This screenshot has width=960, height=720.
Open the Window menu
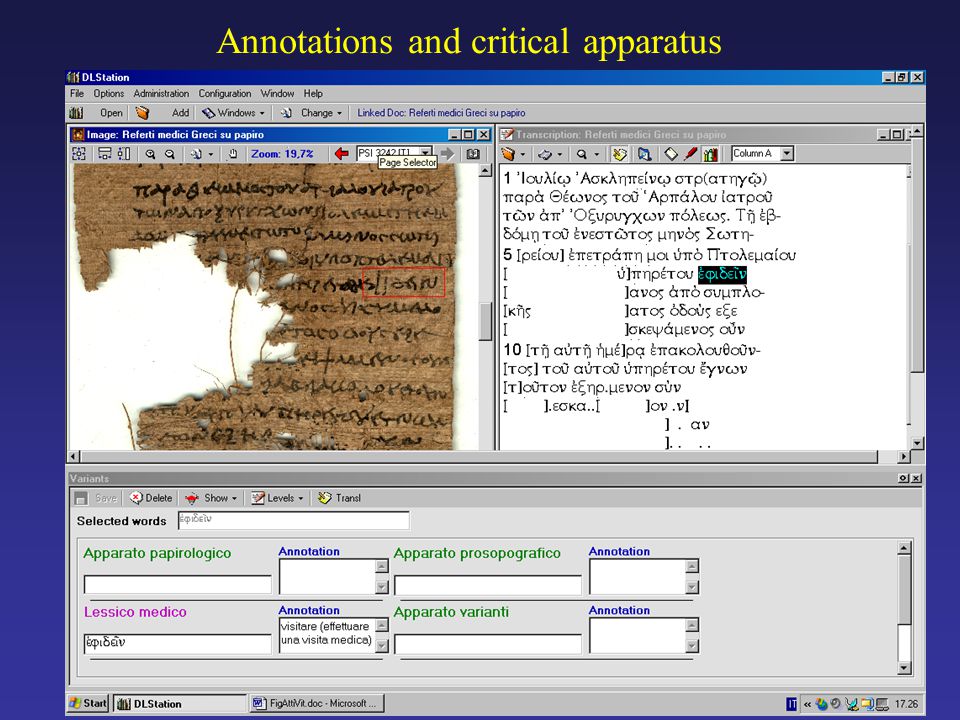(277, 94)
